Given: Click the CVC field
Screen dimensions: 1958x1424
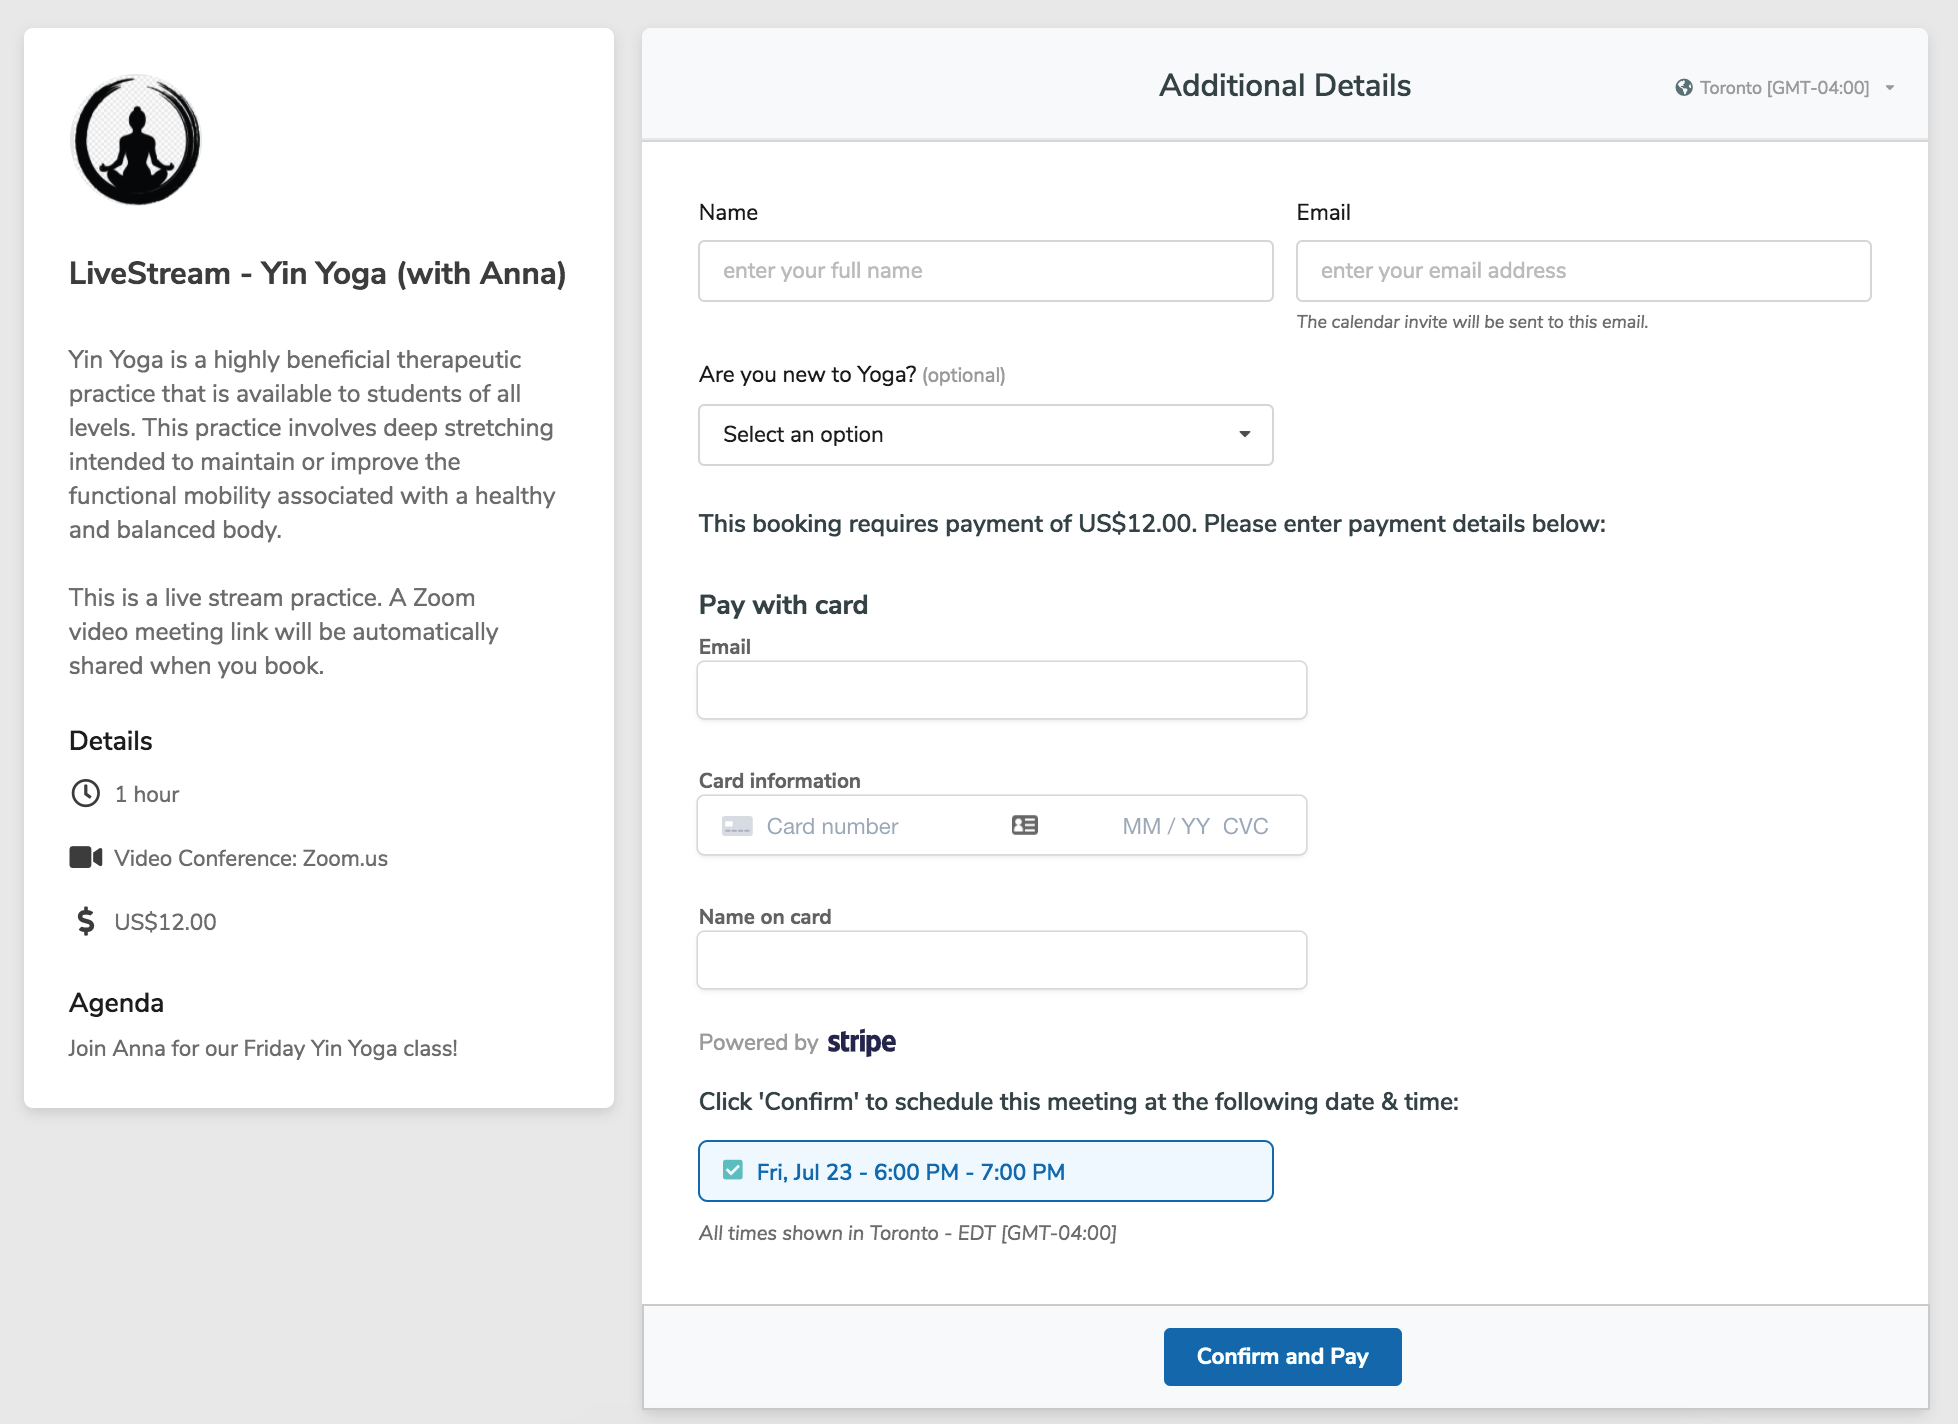Looking at the screenshot, I should 1246,826.
